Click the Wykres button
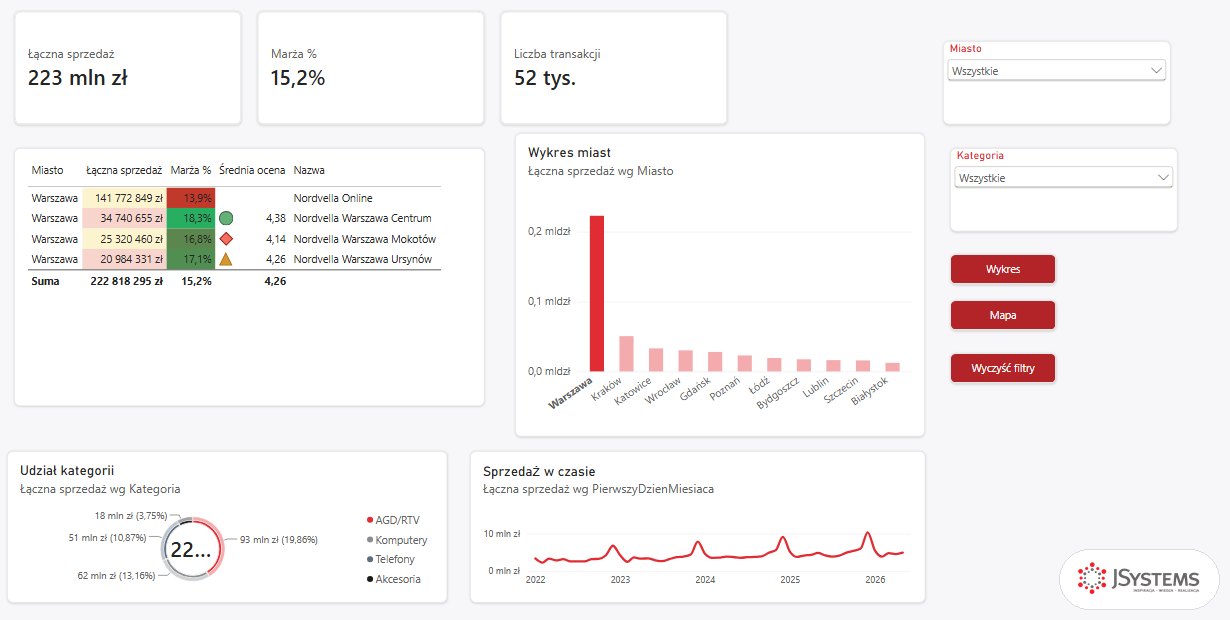1230x620 pixels. [x=1003, y=269]
